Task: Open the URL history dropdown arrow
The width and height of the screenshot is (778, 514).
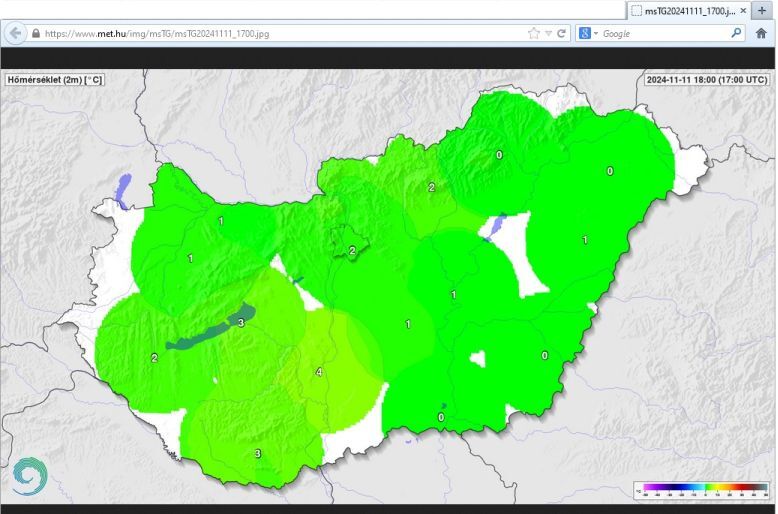Action: tap(548, 33)
